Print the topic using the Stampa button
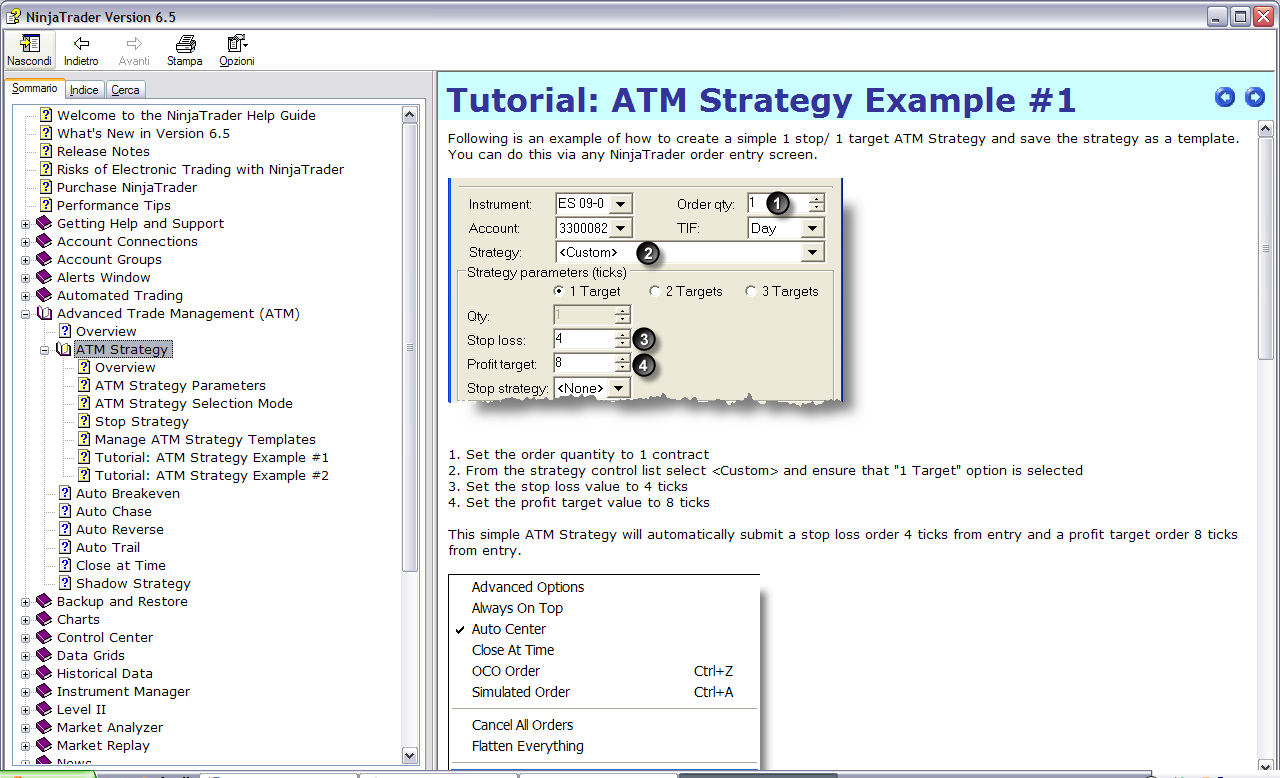 tap(184, 50)
